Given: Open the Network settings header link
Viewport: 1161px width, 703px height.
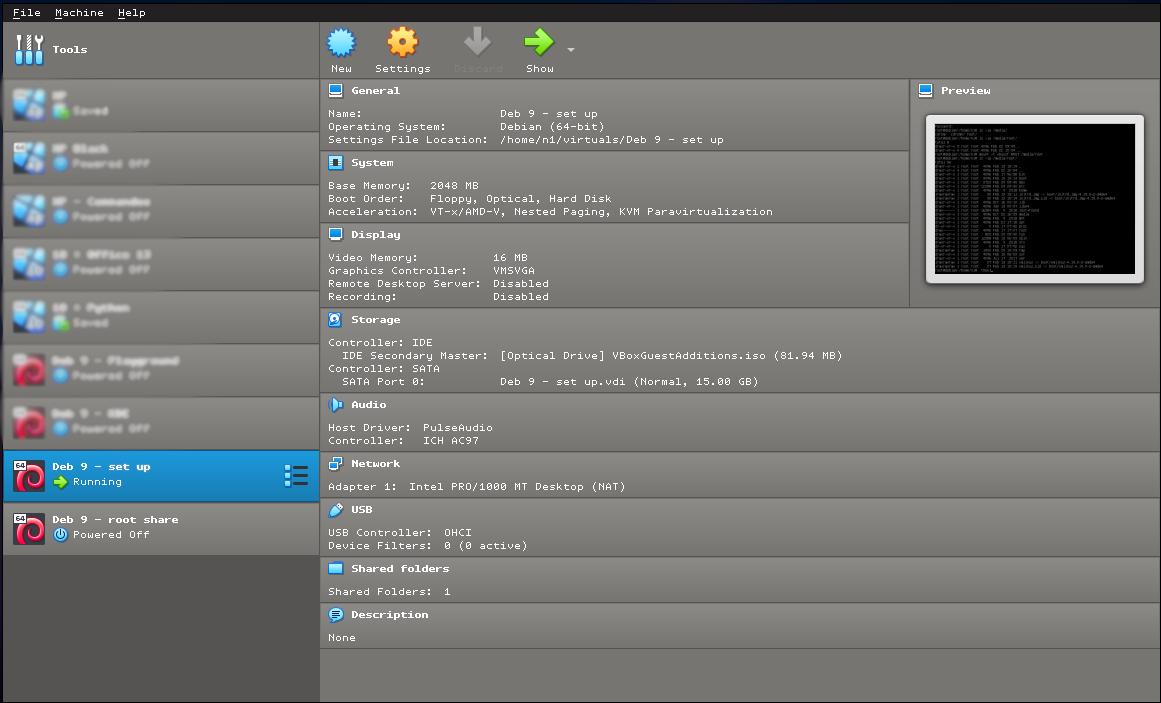Looking at the screenshot, I should click(x=375, y=463).
